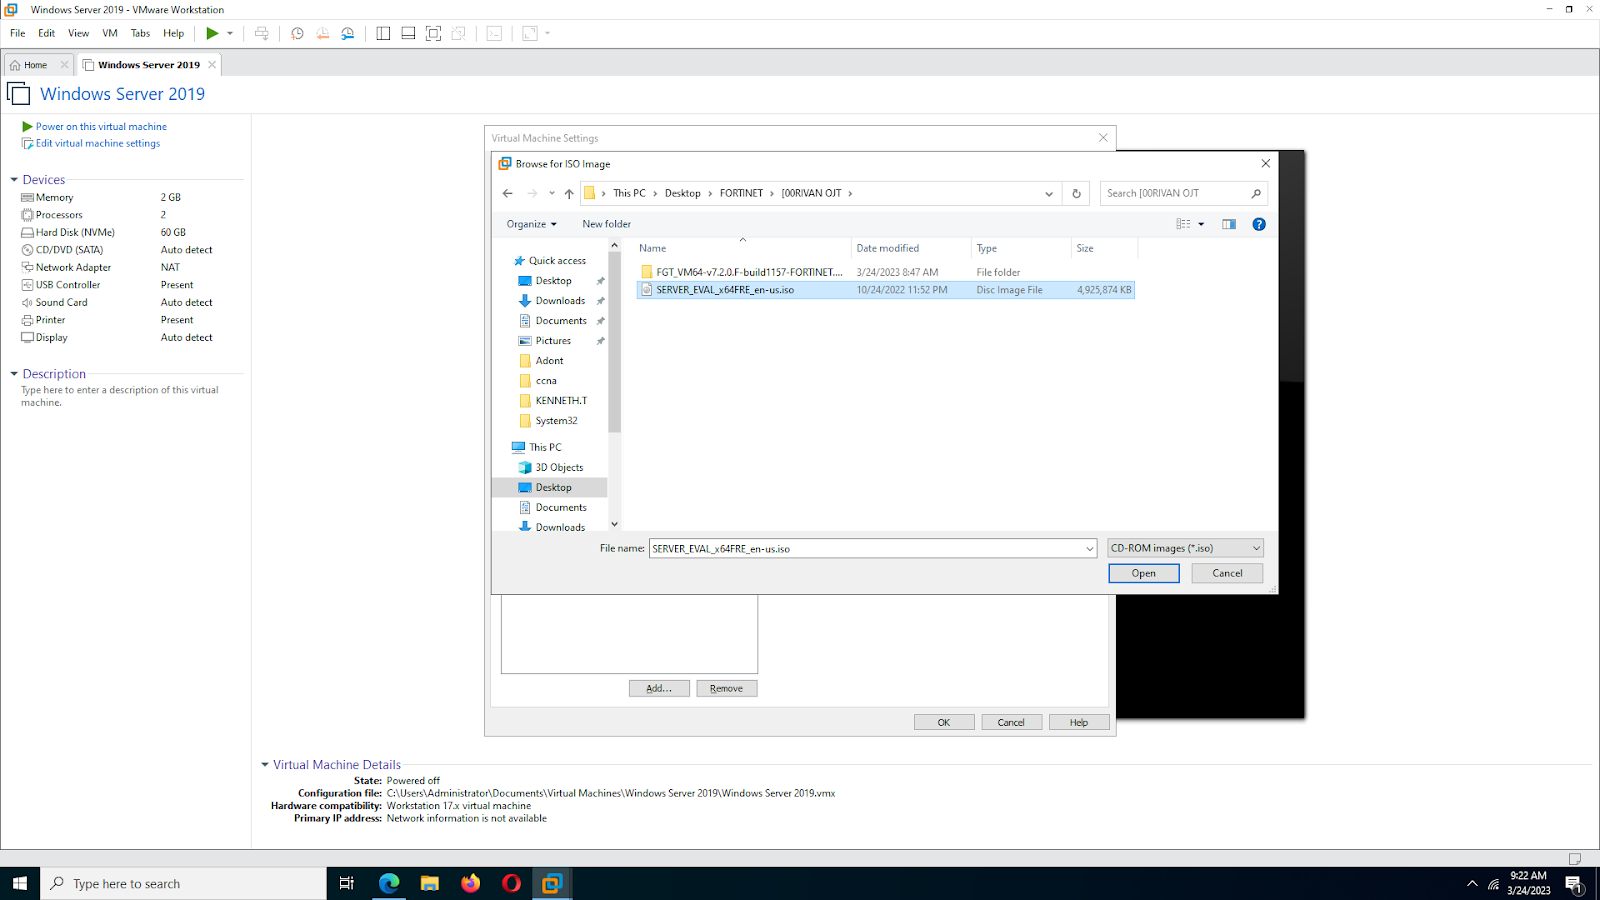The image size is (1600, 900).
Task: Select Quick access in navigation pane
Action: tap(557, 261)
